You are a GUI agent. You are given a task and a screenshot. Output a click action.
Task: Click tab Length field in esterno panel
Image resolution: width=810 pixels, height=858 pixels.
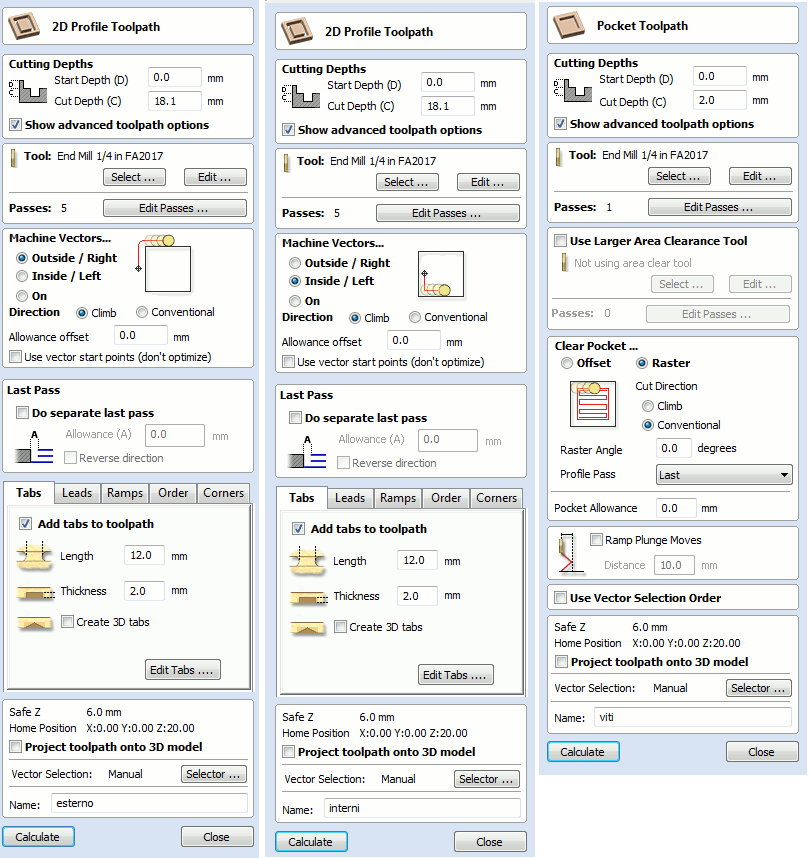pos(144,555)
